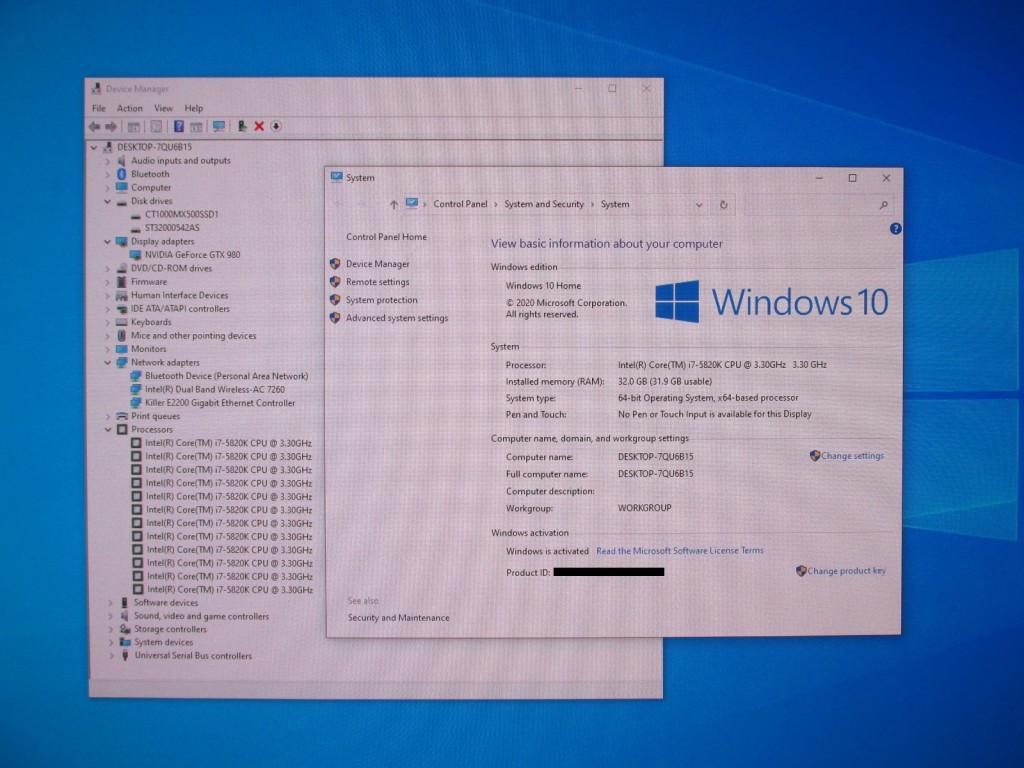Open the View menu in Device Manager
This screenshot has height=768, width=1024.
163,108
